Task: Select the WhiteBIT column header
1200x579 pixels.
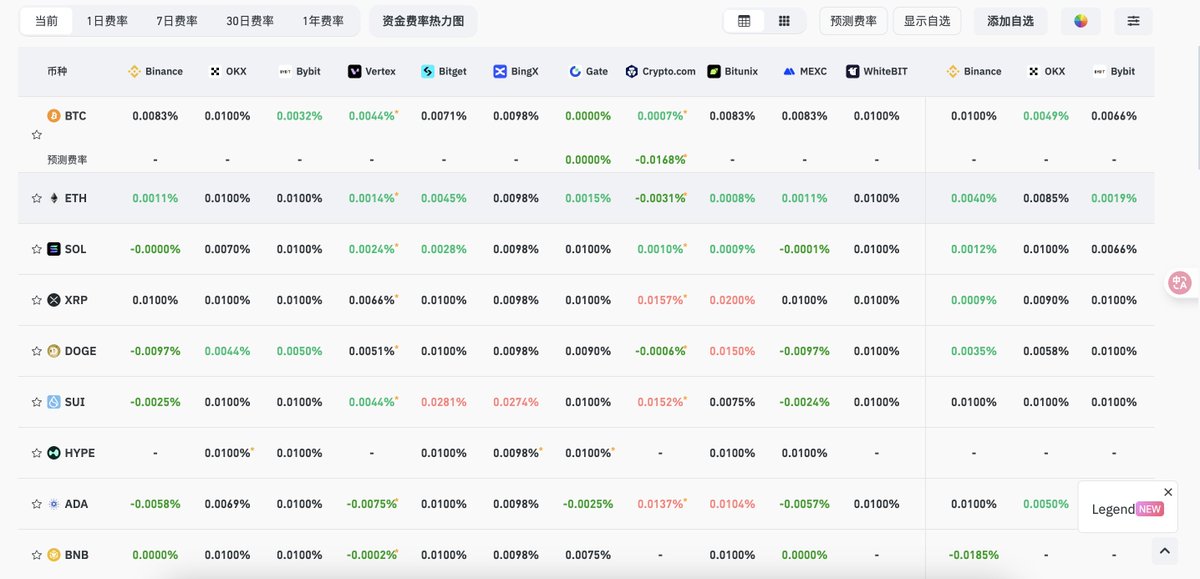Action: (x=876, y=72)
